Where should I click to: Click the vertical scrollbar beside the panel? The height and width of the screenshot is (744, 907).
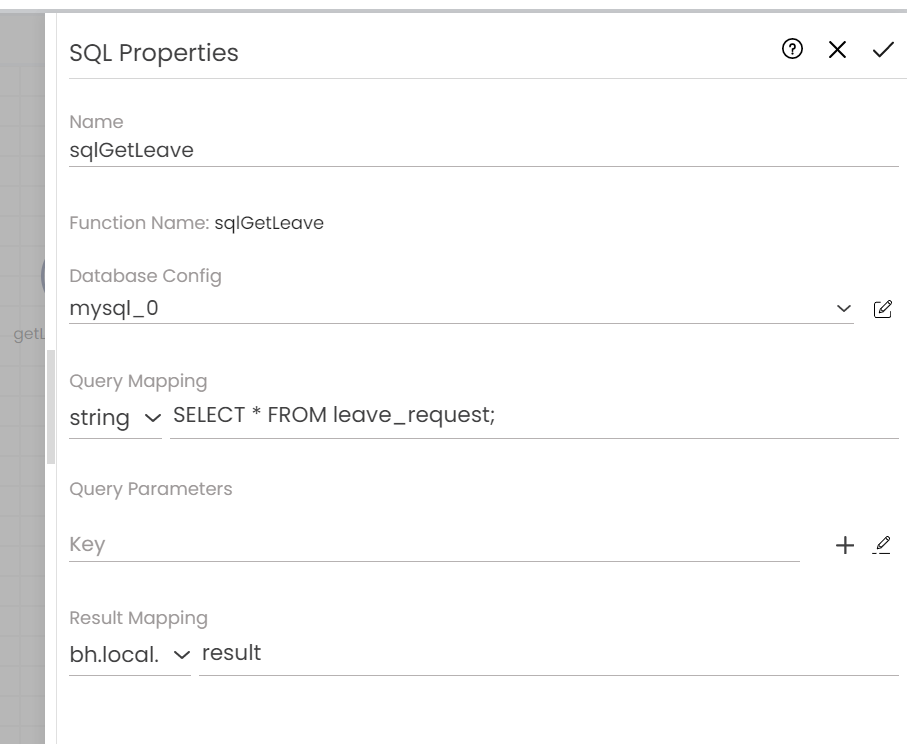click(x=51, y=406)
